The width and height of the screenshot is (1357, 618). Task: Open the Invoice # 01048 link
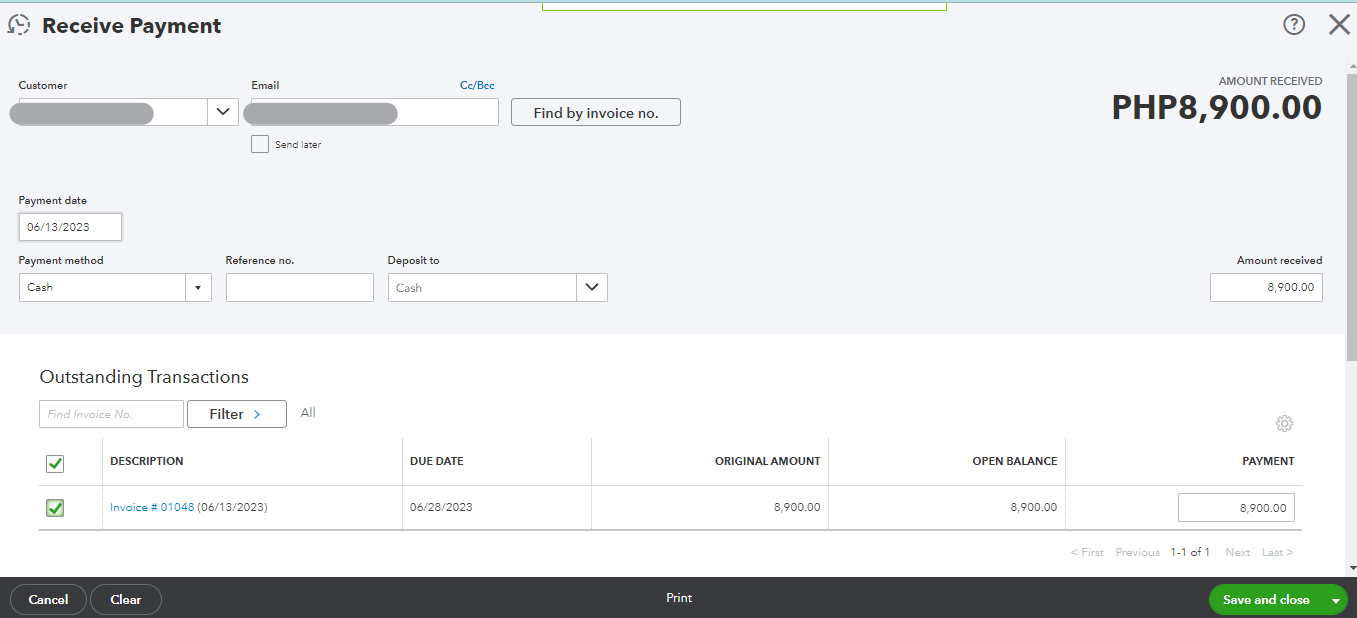pyautogui.click(x=152, y=507)
